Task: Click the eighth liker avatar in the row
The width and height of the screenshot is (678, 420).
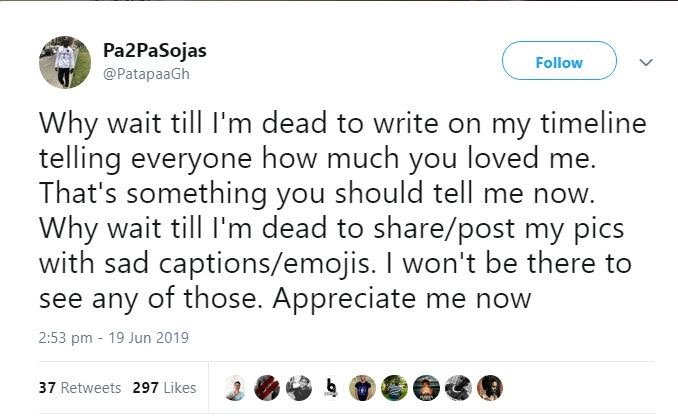Action: point(459,388)
